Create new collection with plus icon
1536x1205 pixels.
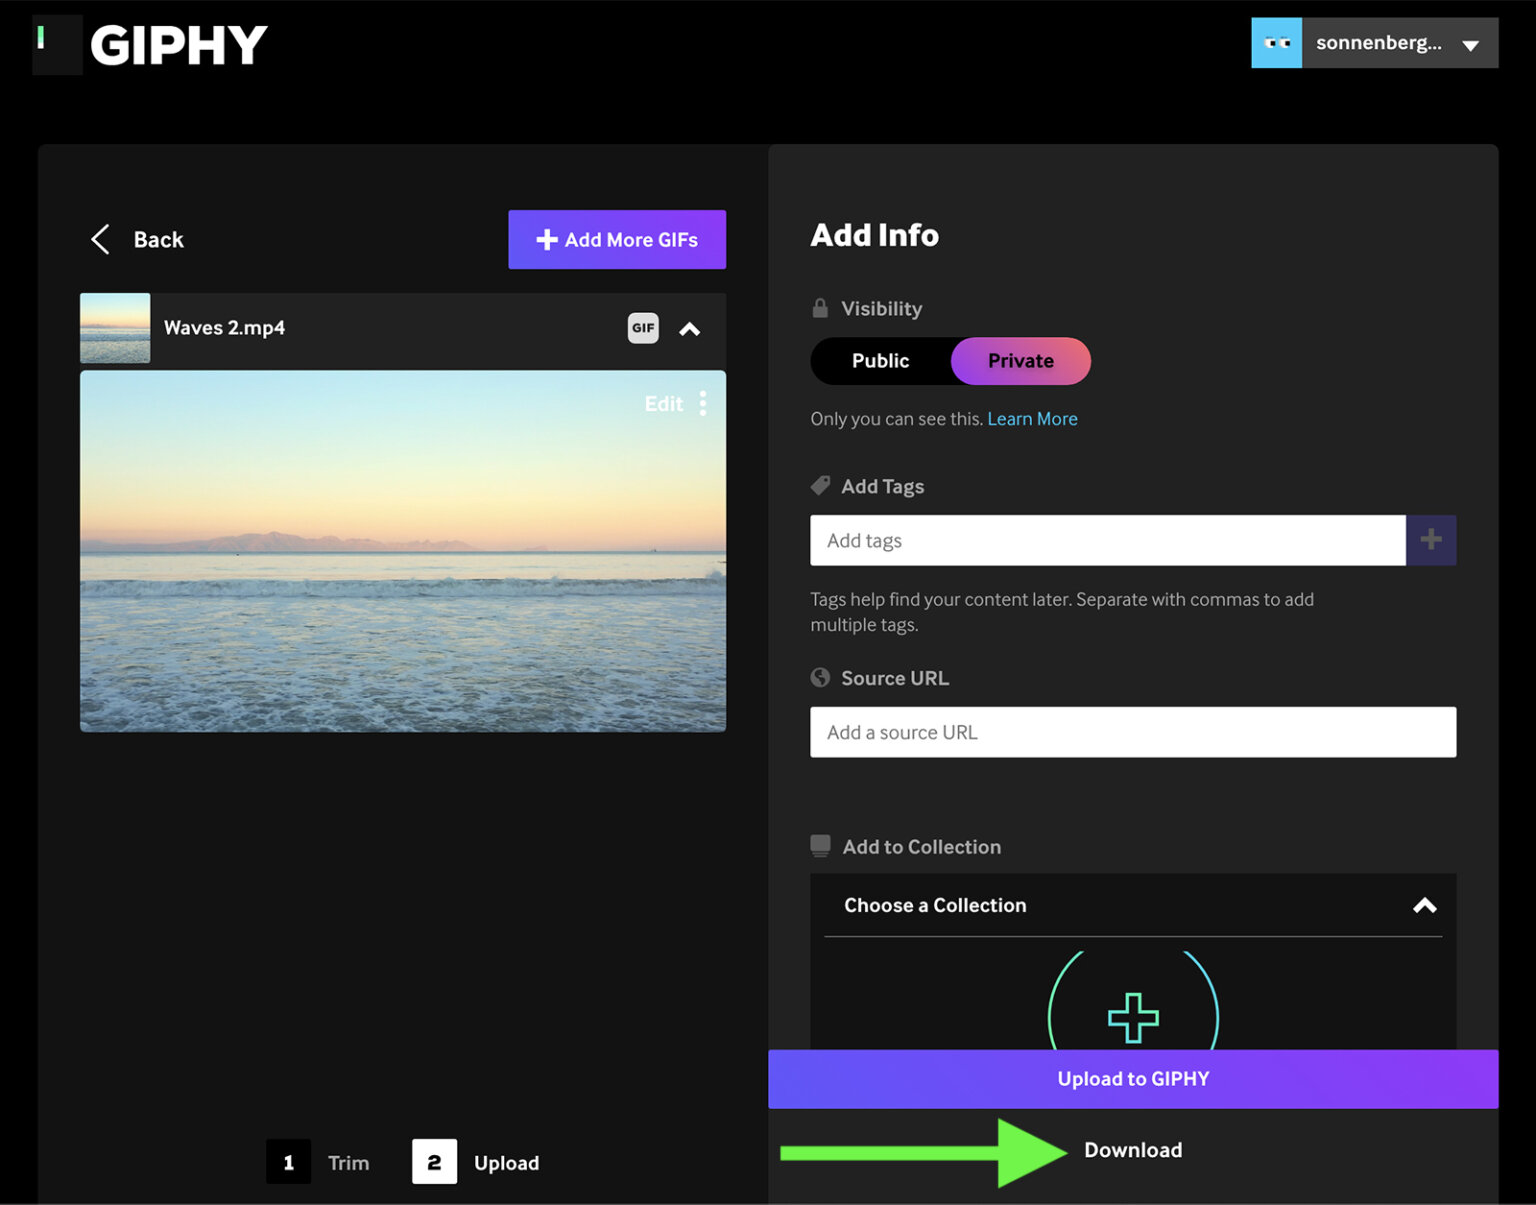[x=1133, y=1017]
